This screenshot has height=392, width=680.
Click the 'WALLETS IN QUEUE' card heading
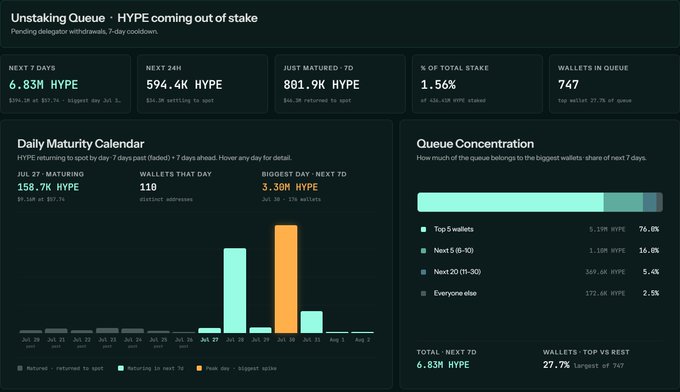593,68
